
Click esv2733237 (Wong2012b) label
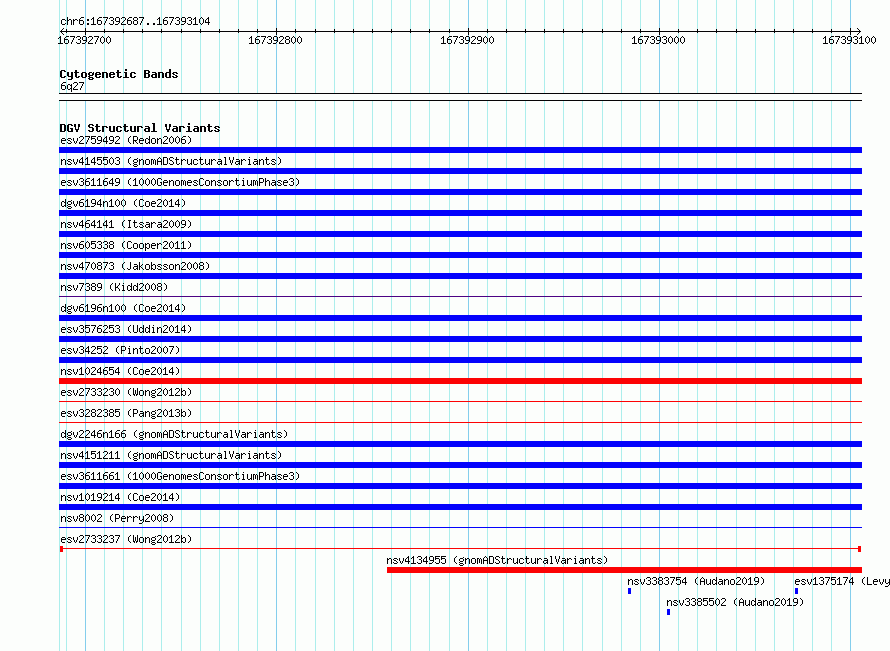pyautogui.click(x=126, y=539)
